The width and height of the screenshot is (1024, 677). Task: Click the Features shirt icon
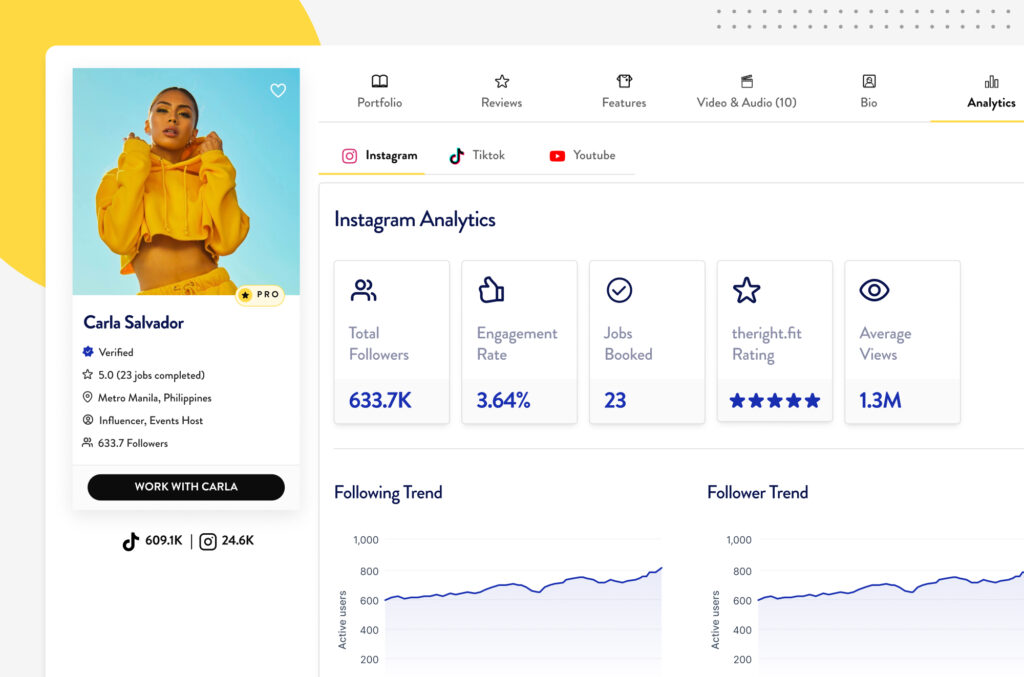tap(624, 81)
